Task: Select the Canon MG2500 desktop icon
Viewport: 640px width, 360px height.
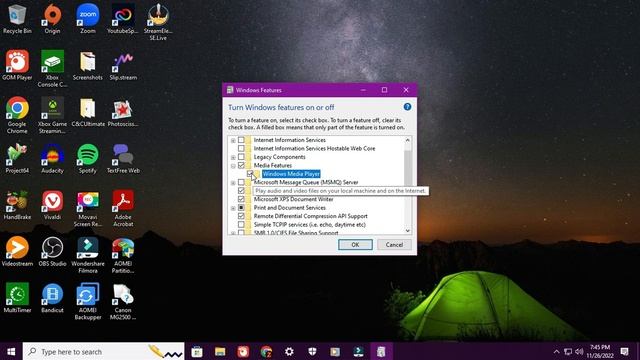Action: coord(123,302)
